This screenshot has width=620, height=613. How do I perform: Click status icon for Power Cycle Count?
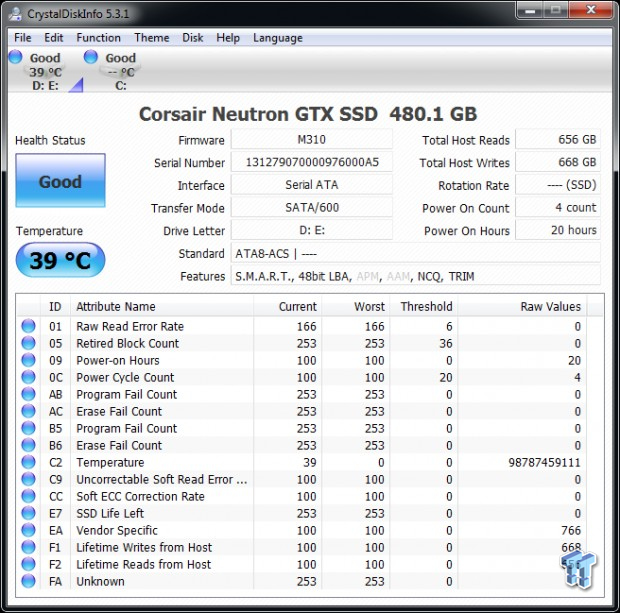tap(28, 377)
